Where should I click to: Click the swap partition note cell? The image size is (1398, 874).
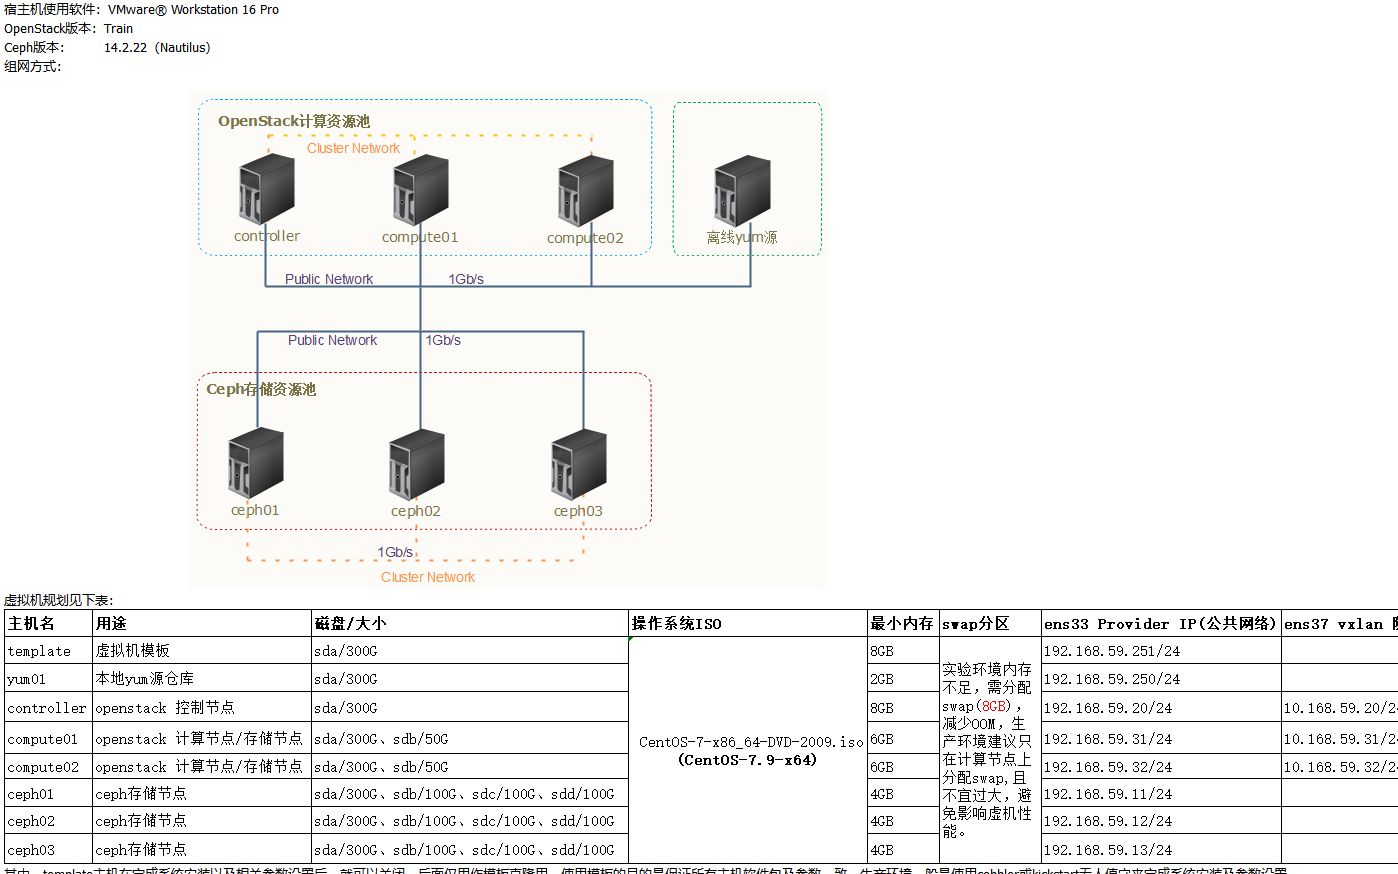coord(990,750)
